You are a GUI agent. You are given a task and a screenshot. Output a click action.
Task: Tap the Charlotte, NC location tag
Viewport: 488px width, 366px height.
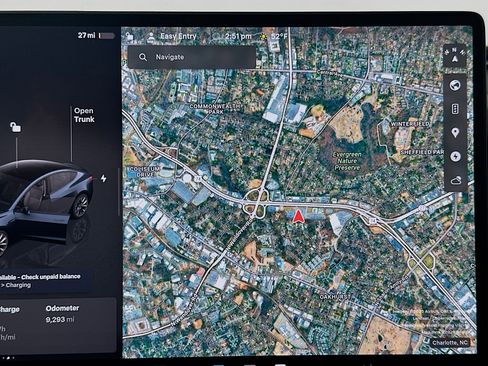[x=450, y=342]
